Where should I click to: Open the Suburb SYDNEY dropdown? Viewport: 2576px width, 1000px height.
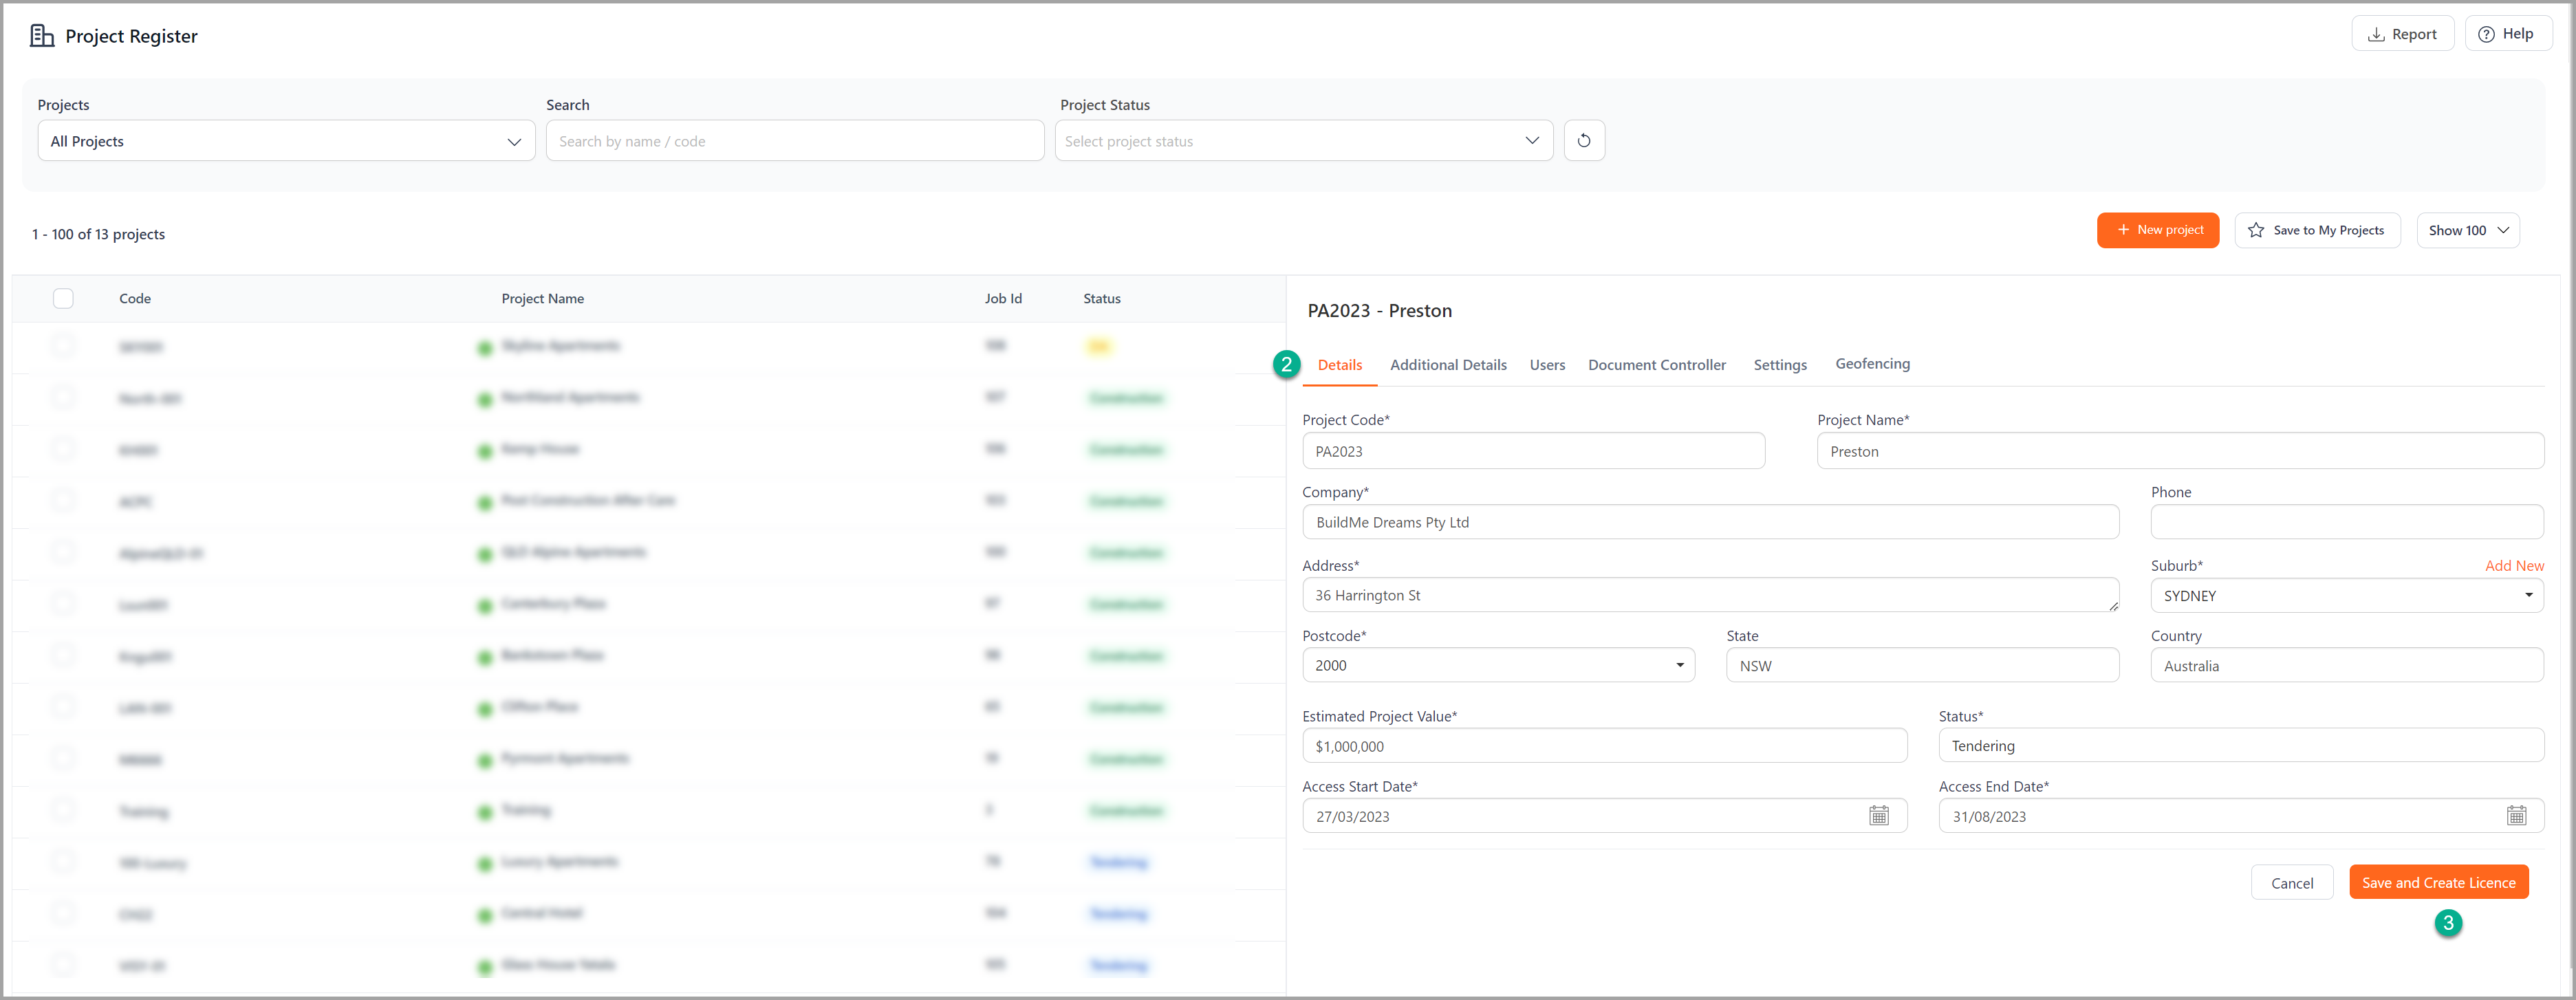2346,596
